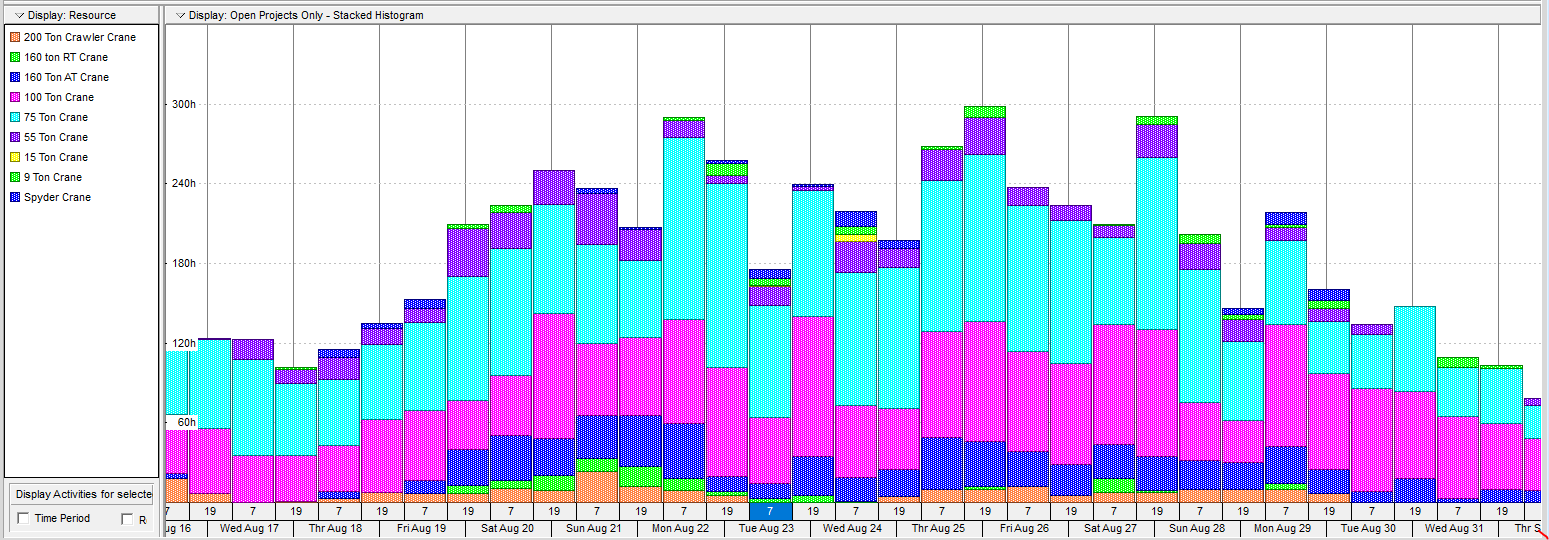Image resolution: width=1549 pixels, height=540 pixels.
Task: Select the 9 Ton Crane legend icon
Action: click(14, 177)
